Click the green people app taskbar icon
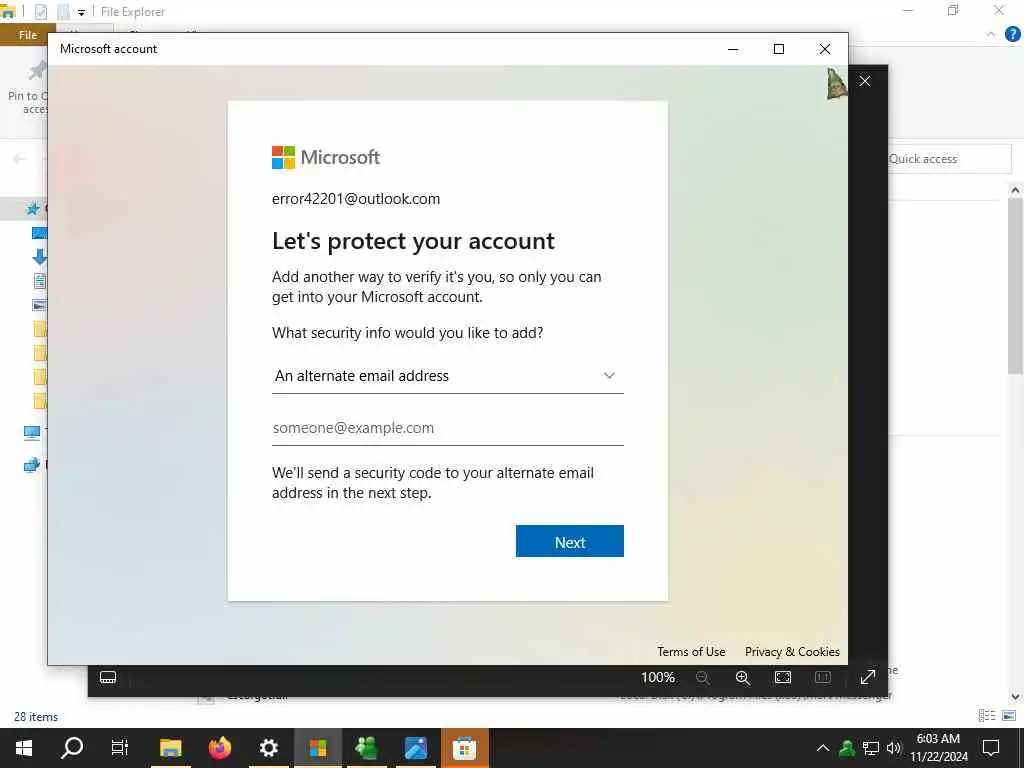1024x768 pixels. pyautogui.click(x=366, y=748)
